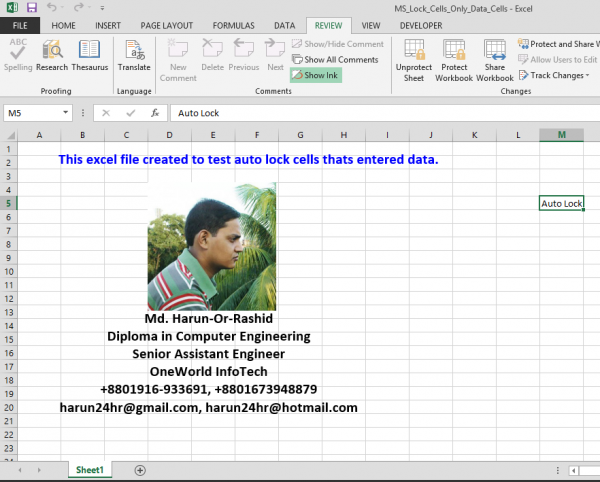Click the horizontal scrollbar at bottom
This screenshot has height=482, width=600.
(590, 470)
